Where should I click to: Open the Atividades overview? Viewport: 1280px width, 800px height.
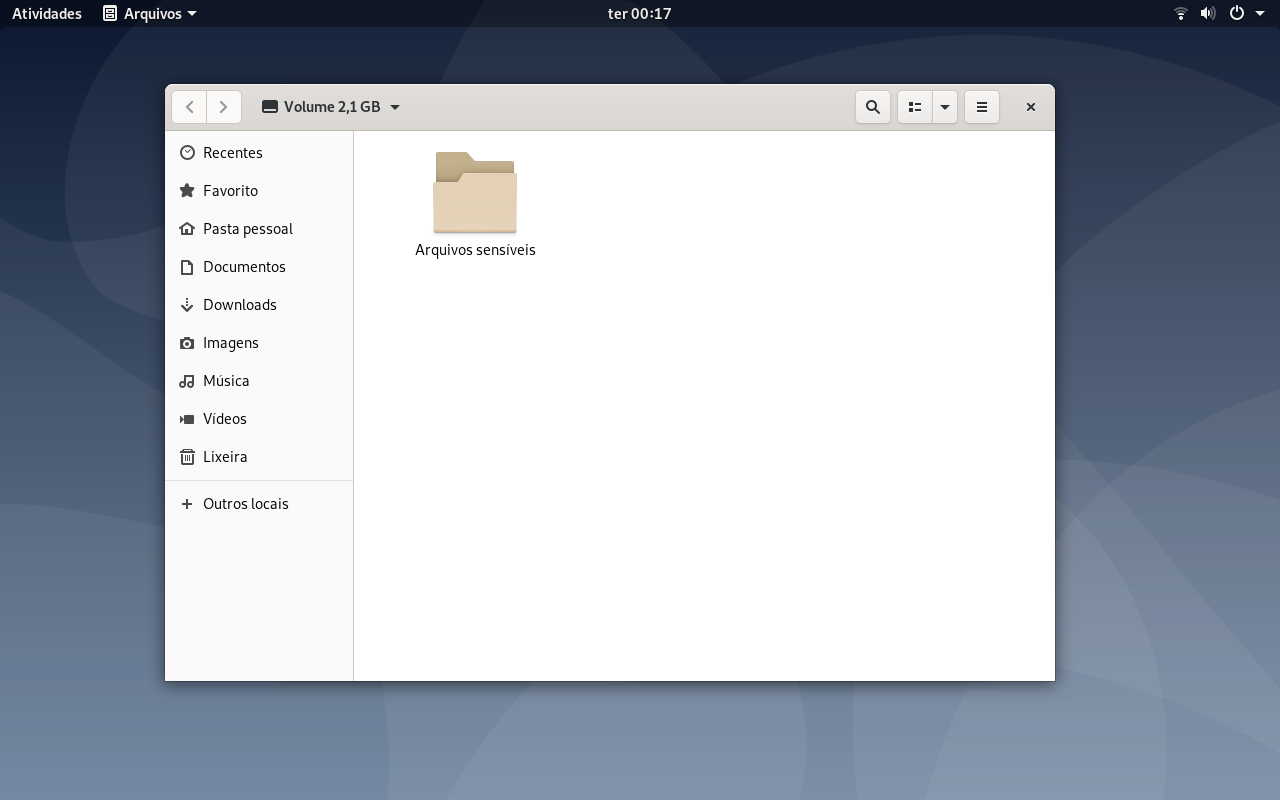[x=47, y=14]
